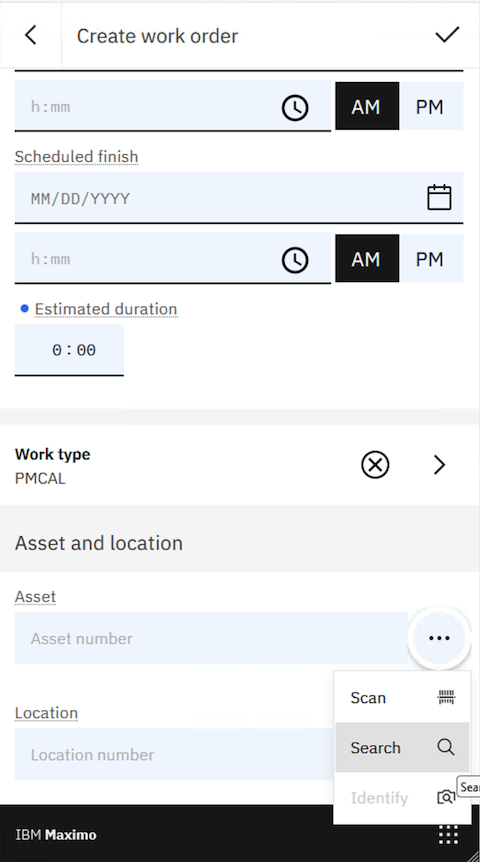Screen dimensions: 480x862
Task: Set Scheduled finish time to PM
Action: pos(431,259)
